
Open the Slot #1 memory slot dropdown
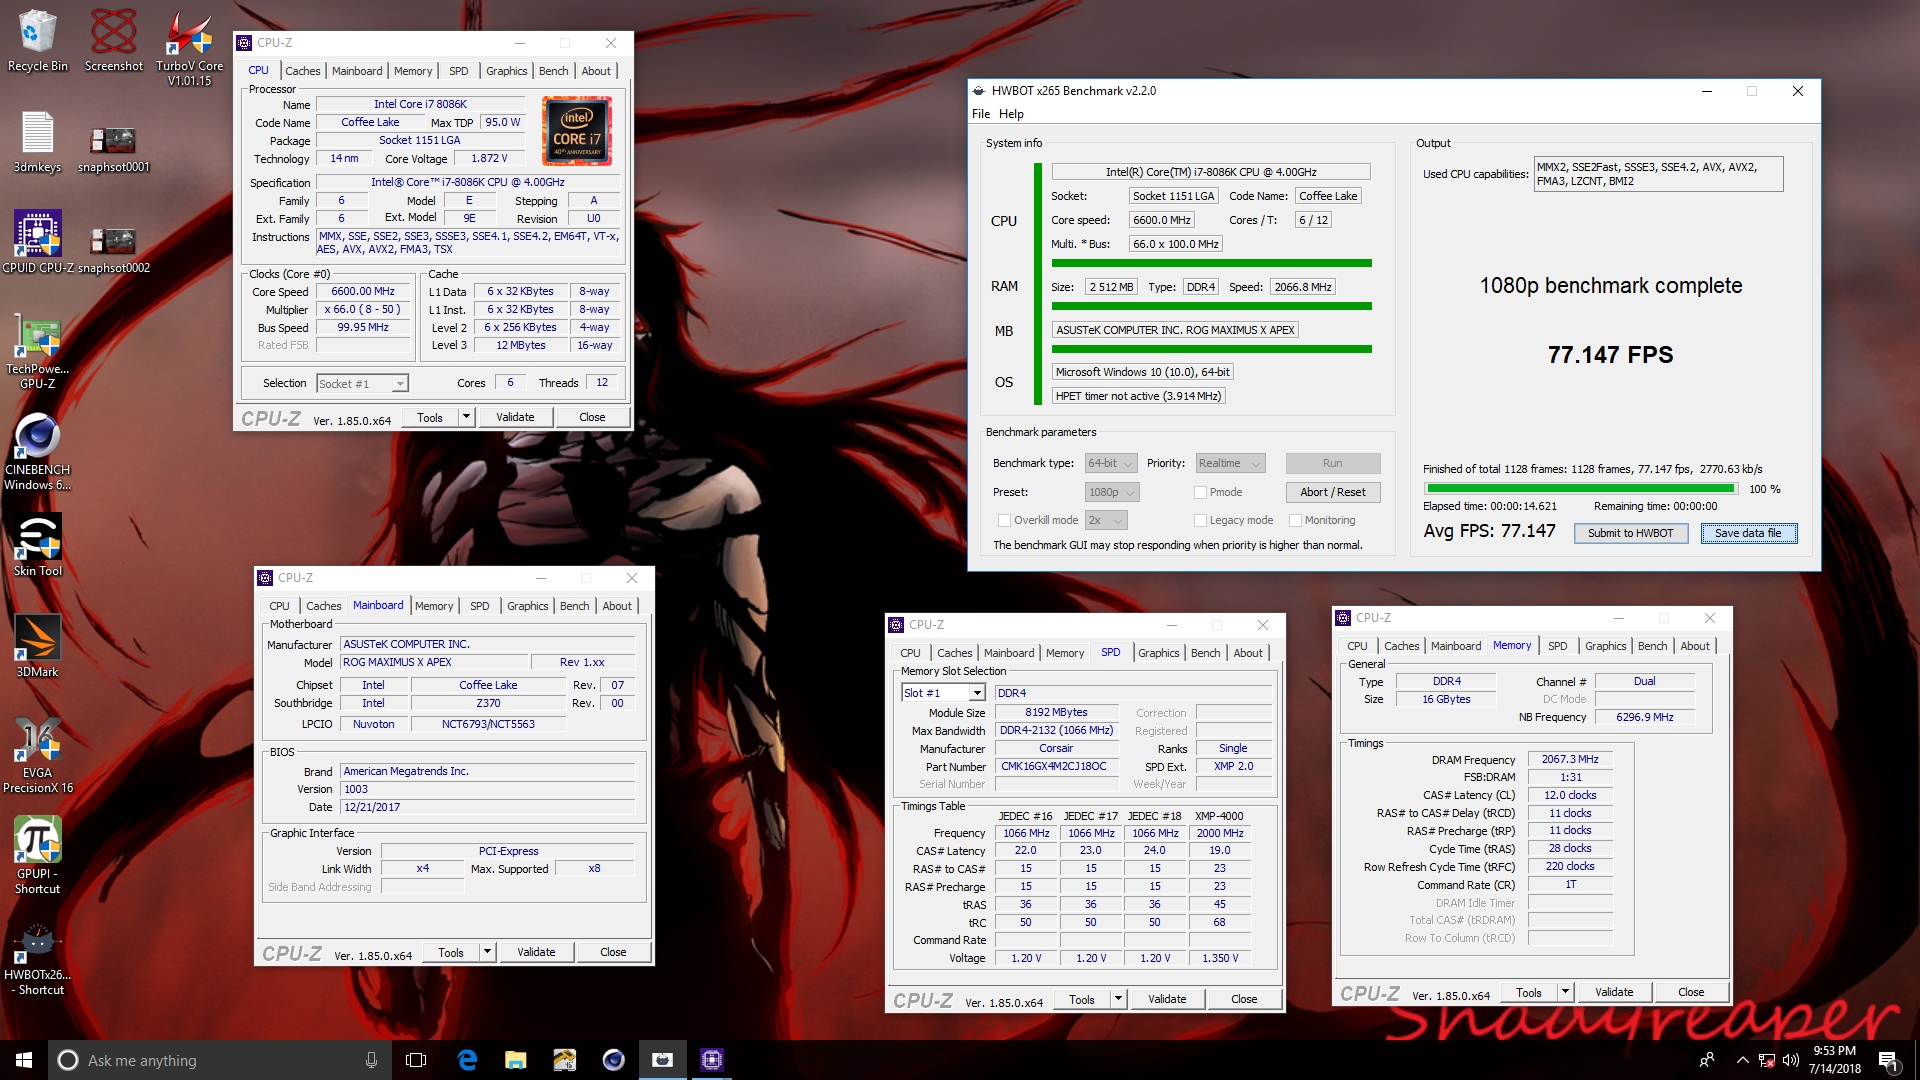tap(943, 693)
